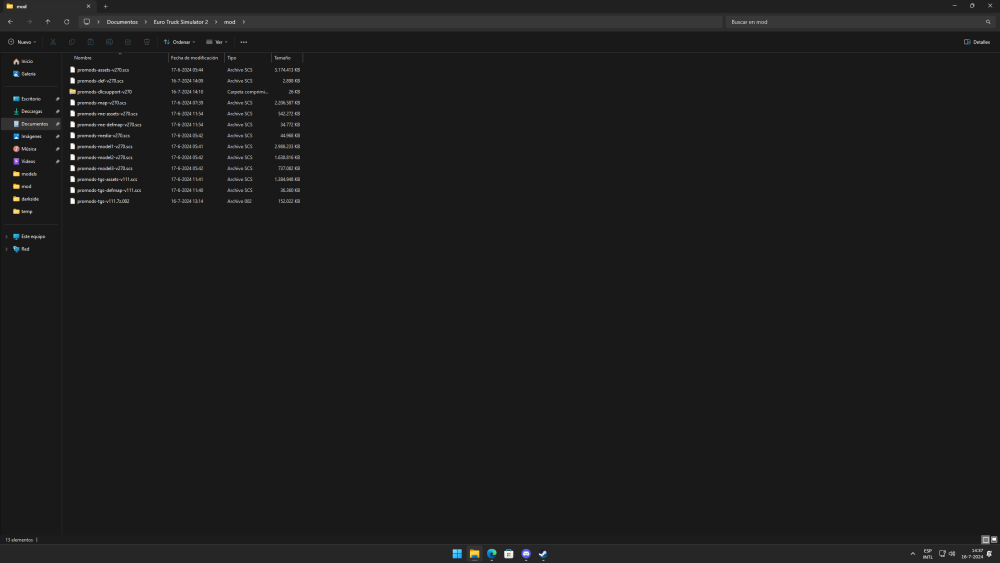Click the Nuevo button in the toolbar
The image size is (1000, 563).
pos(22,42)
